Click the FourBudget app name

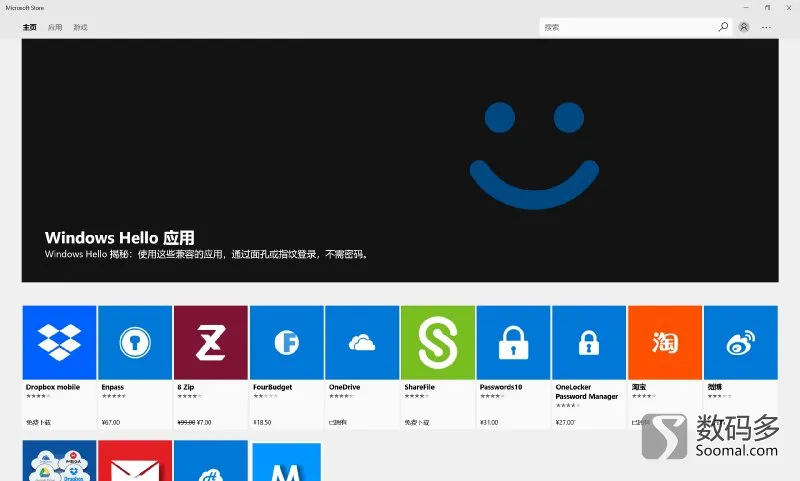click(272, 387)
